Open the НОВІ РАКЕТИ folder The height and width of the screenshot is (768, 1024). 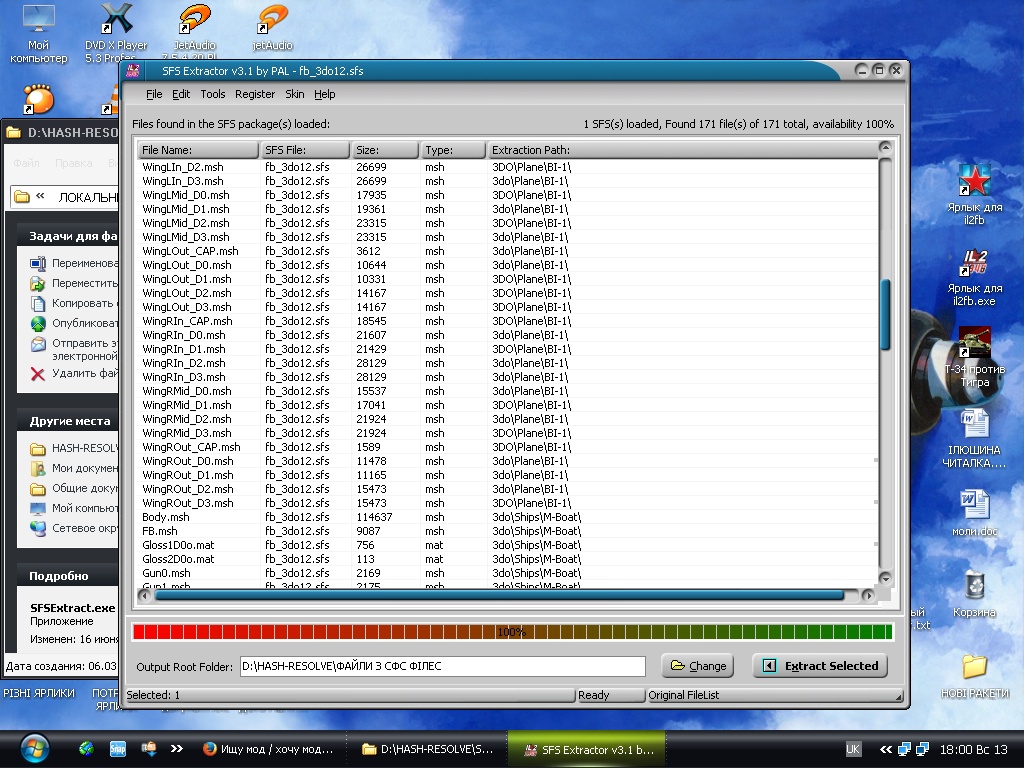click(974, 676)
